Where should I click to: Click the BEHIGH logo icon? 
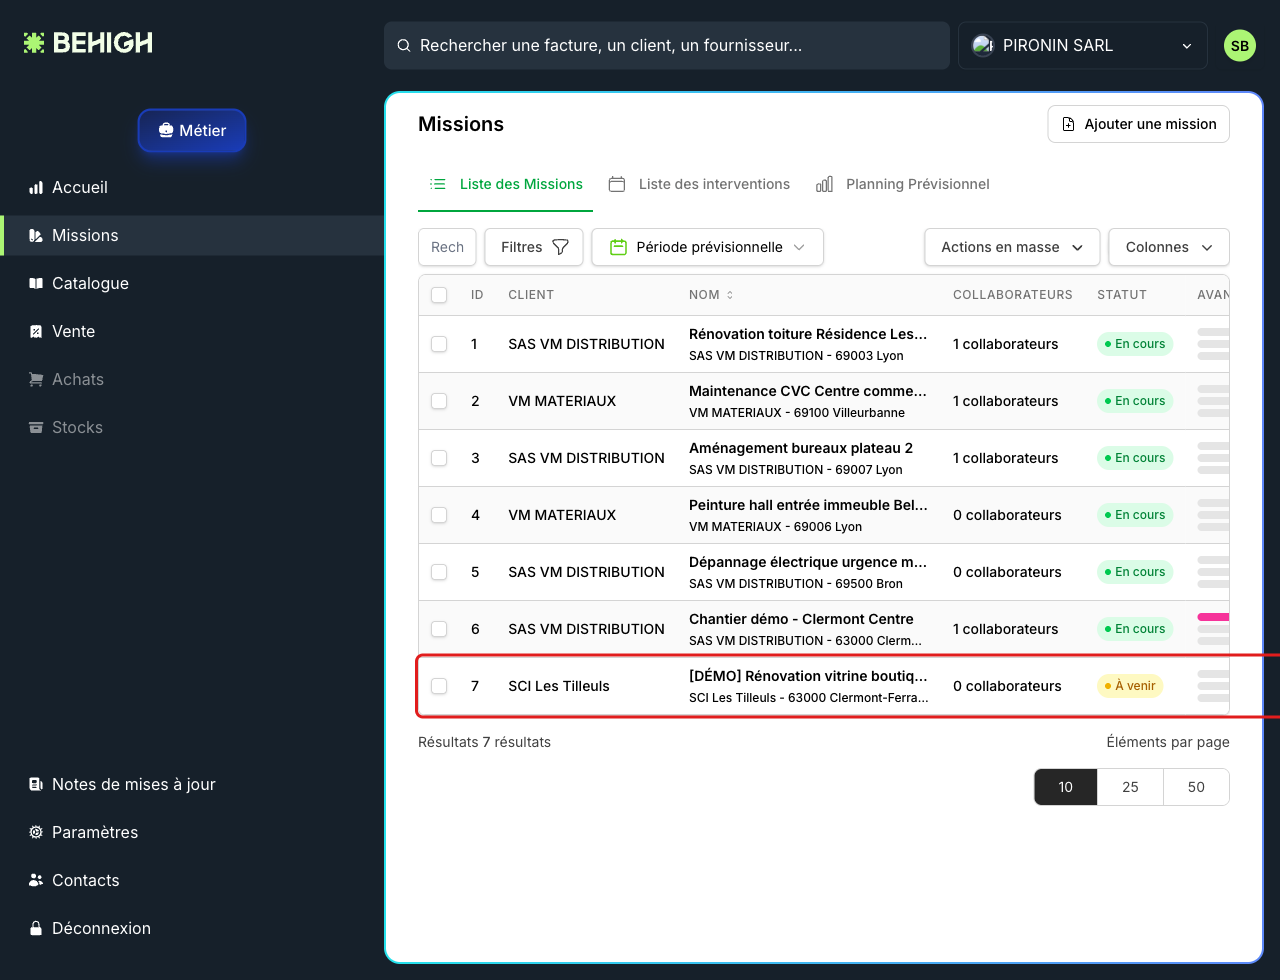point(34,43)
